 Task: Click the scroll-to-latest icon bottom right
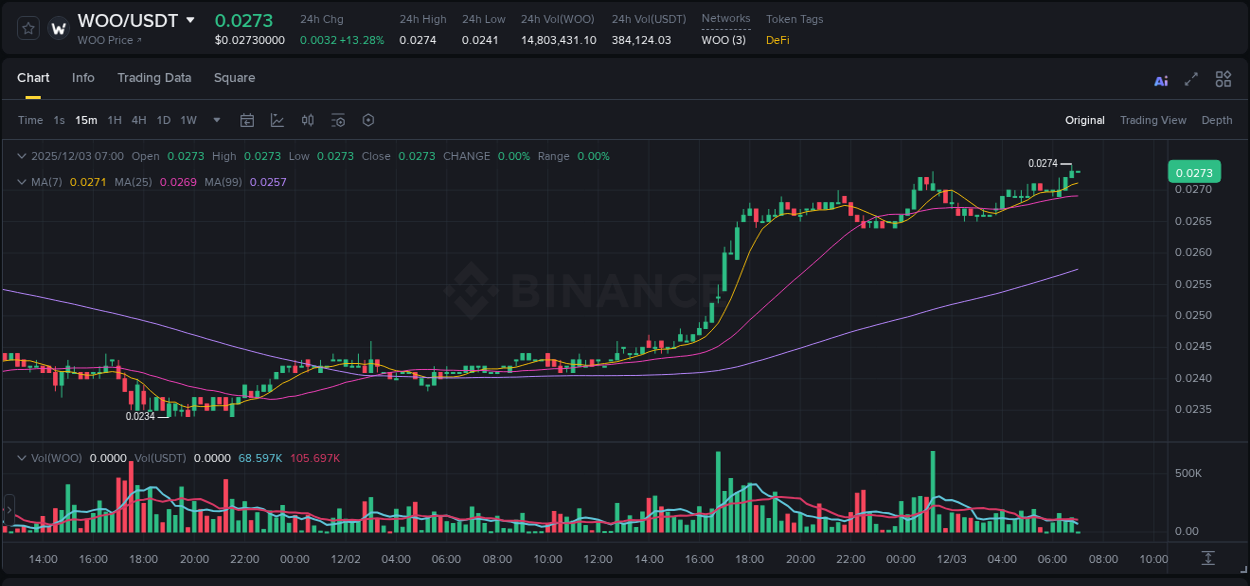pyautogui.click(x=1207, y=560)
